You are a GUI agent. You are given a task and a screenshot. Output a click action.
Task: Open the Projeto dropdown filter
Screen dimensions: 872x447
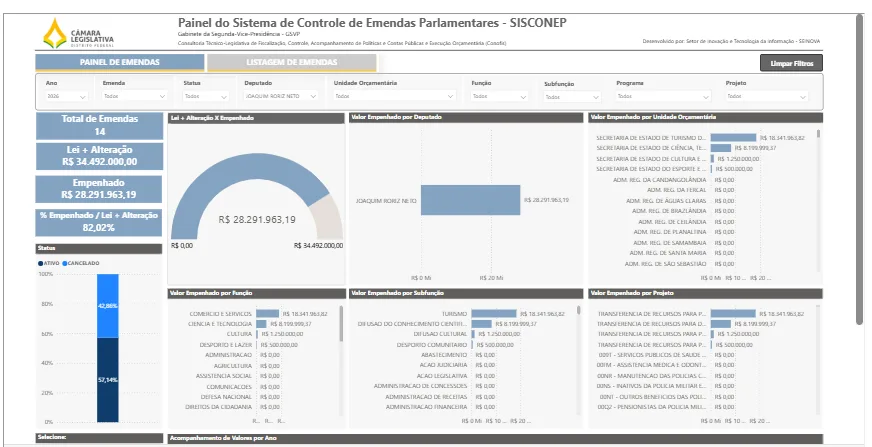(767, 96)
